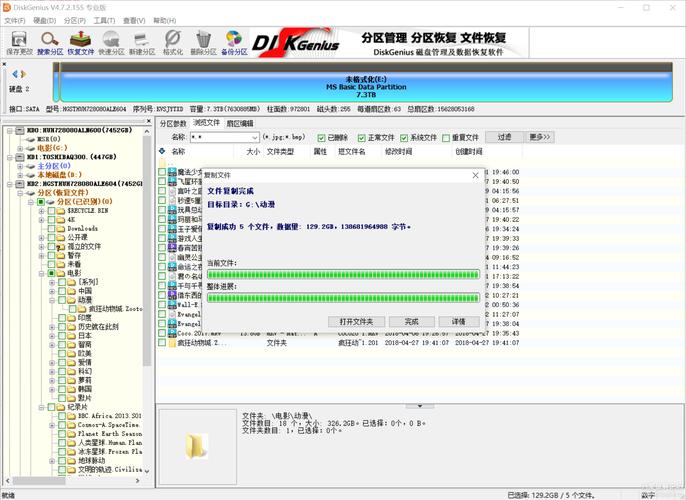Viewport: 686px width, 500px height.
Task: Toggle checkbox for 分区(已识别)(0) partition
Action: 41,202
